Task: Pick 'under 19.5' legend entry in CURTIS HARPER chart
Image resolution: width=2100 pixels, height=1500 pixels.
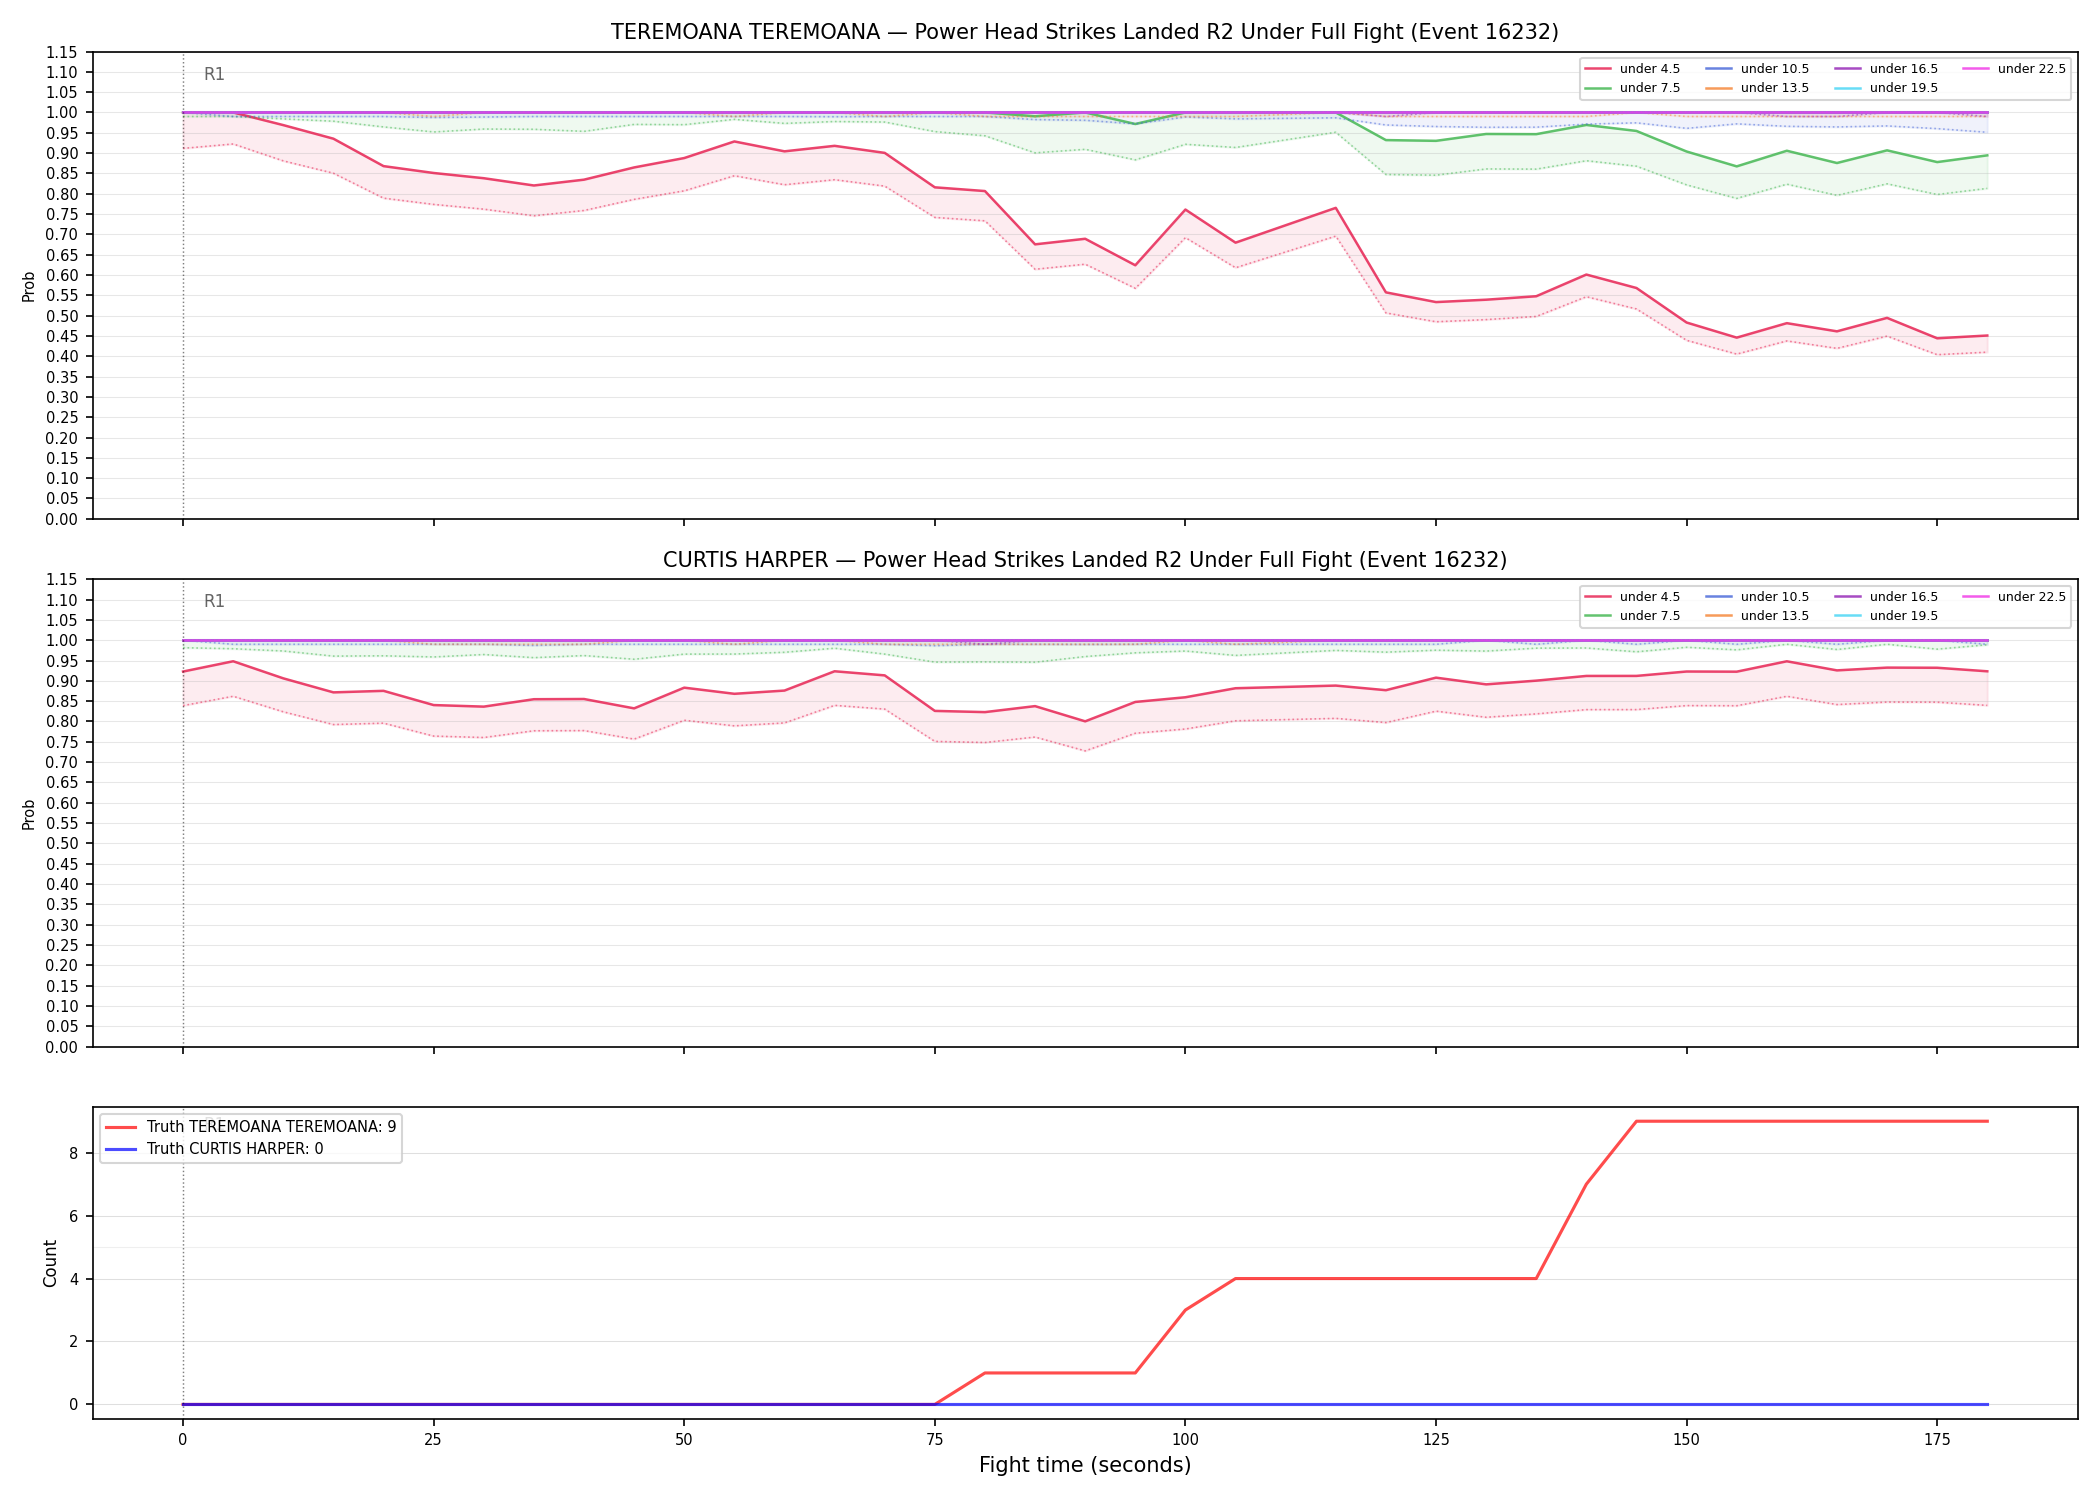Action: pyautogui.click(x=1886, y=616)
